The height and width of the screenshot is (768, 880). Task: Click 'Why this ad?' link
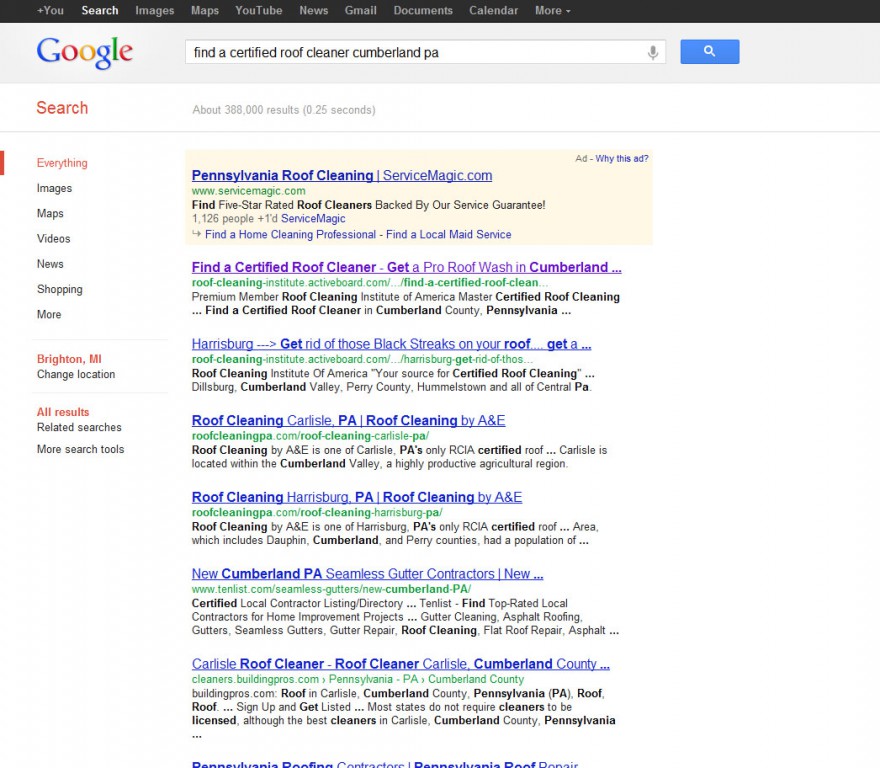(621, 159)
